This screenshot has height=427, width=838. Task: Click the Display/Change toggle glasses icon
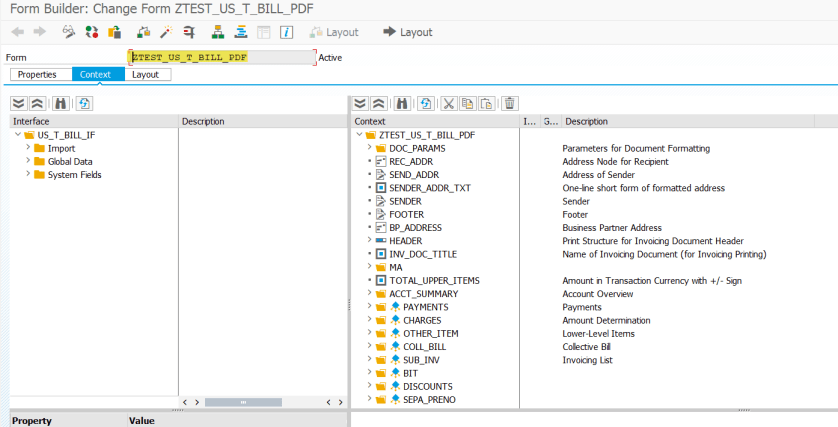[x=69, y=32]
